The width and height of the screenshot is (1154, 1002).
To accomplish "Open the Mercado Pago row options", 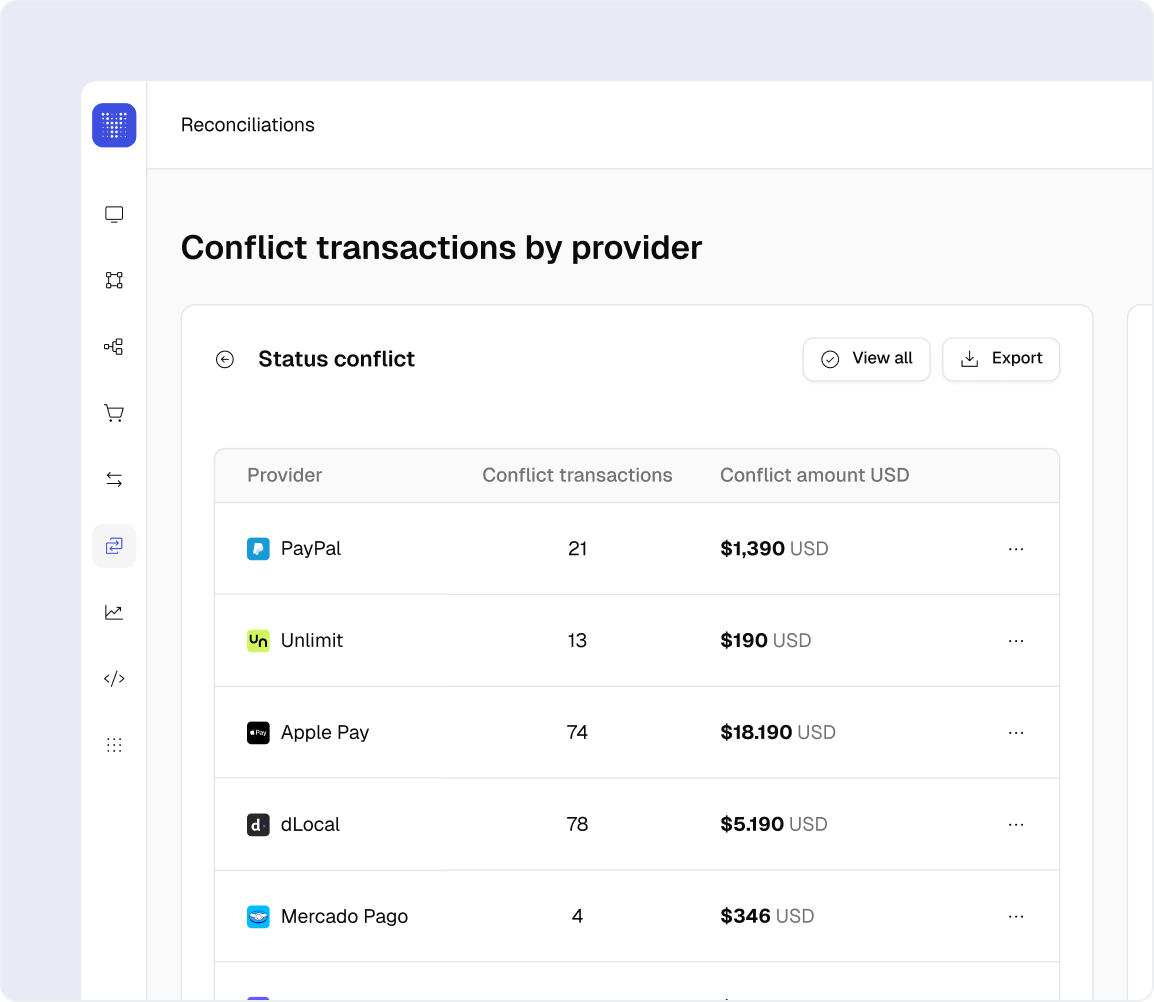I will [x=1016, y=917].
